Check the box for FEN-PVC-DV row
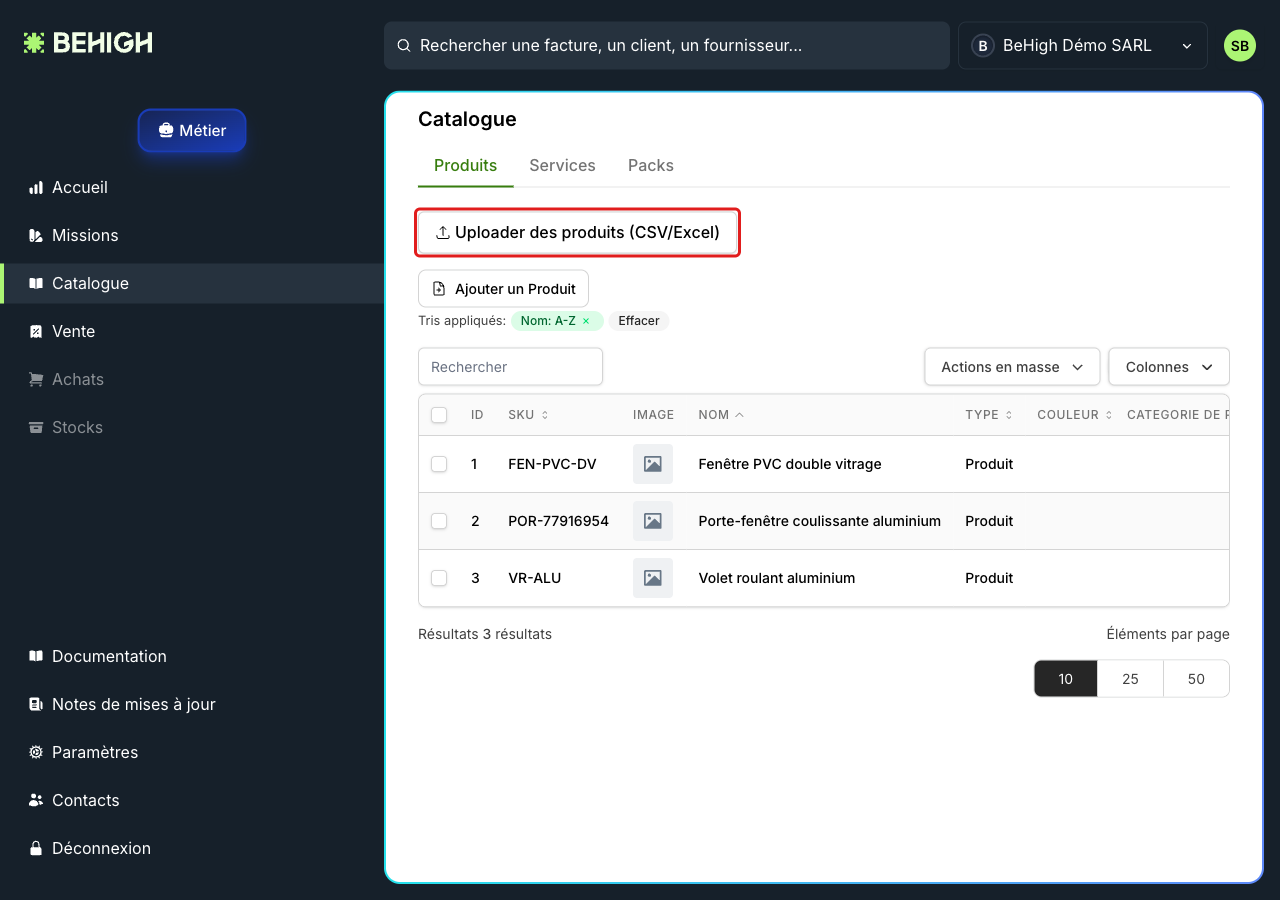 [x=439, y=464]
